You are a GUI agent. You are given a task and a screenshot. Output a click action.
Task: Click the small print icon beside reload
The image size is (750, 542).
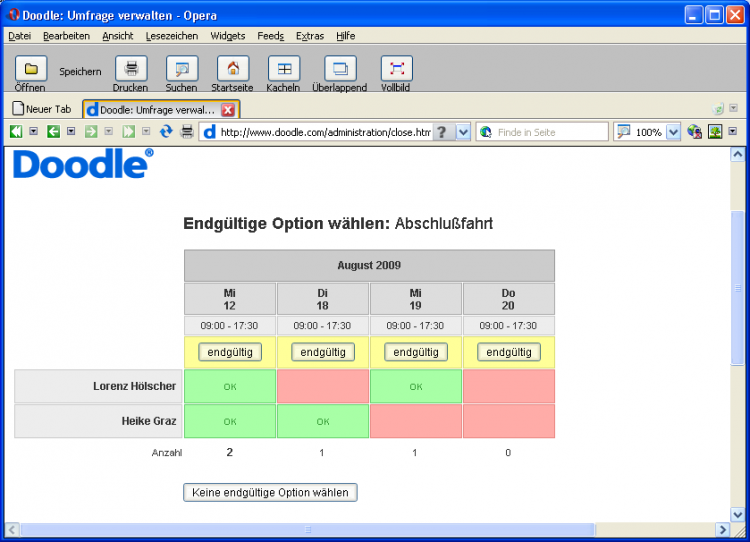click(x=187, y=132)
